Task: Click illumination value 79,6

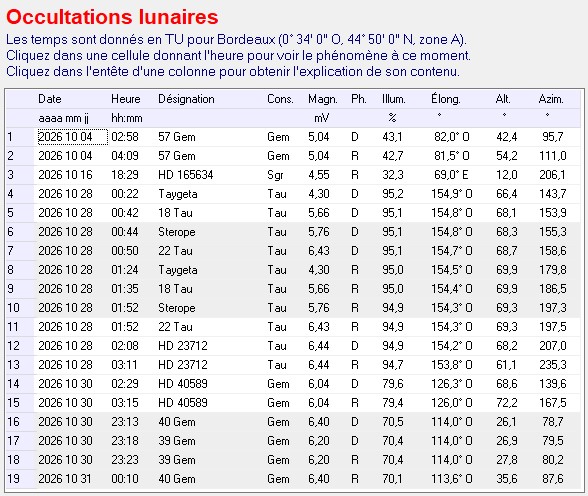Action: coord(393,384)
